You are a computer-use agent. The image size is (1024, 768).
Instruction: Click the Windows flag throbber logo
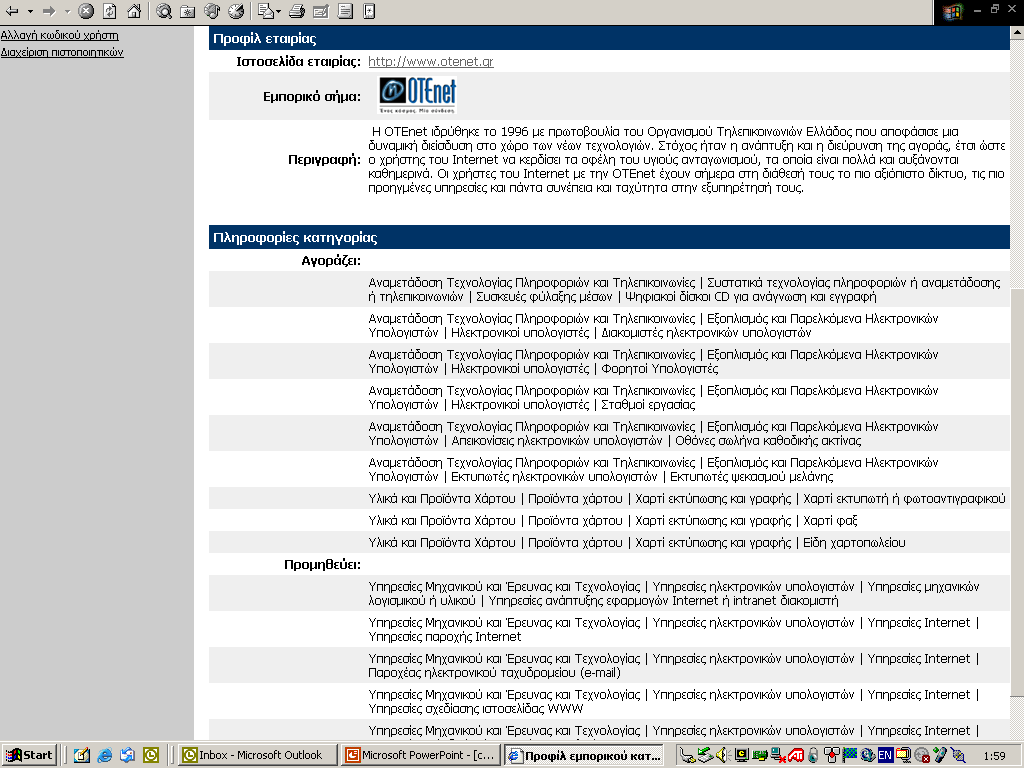point(952,12)
